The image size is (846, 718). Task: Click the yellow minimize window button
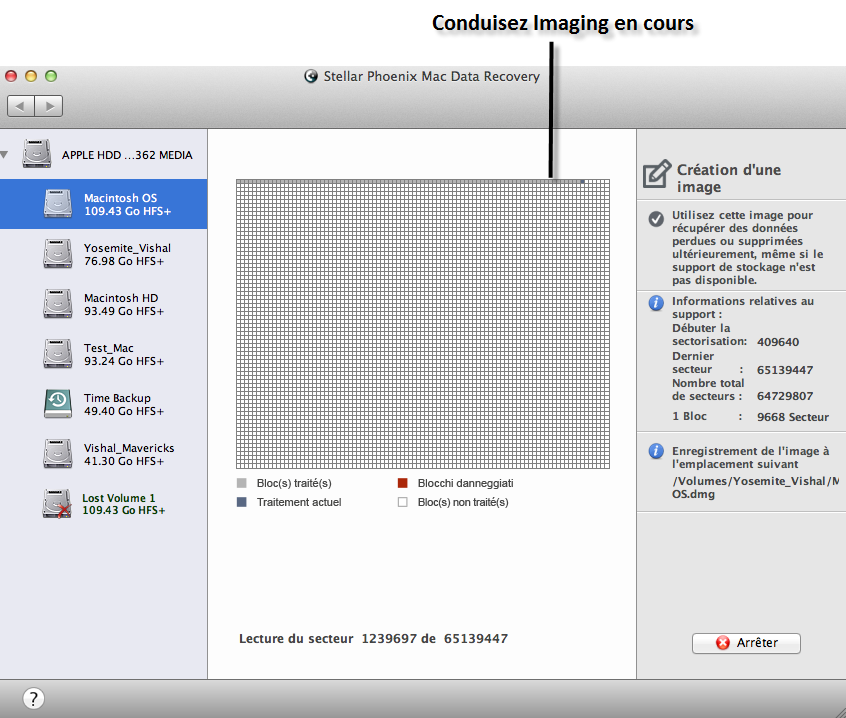click(31, 76)
